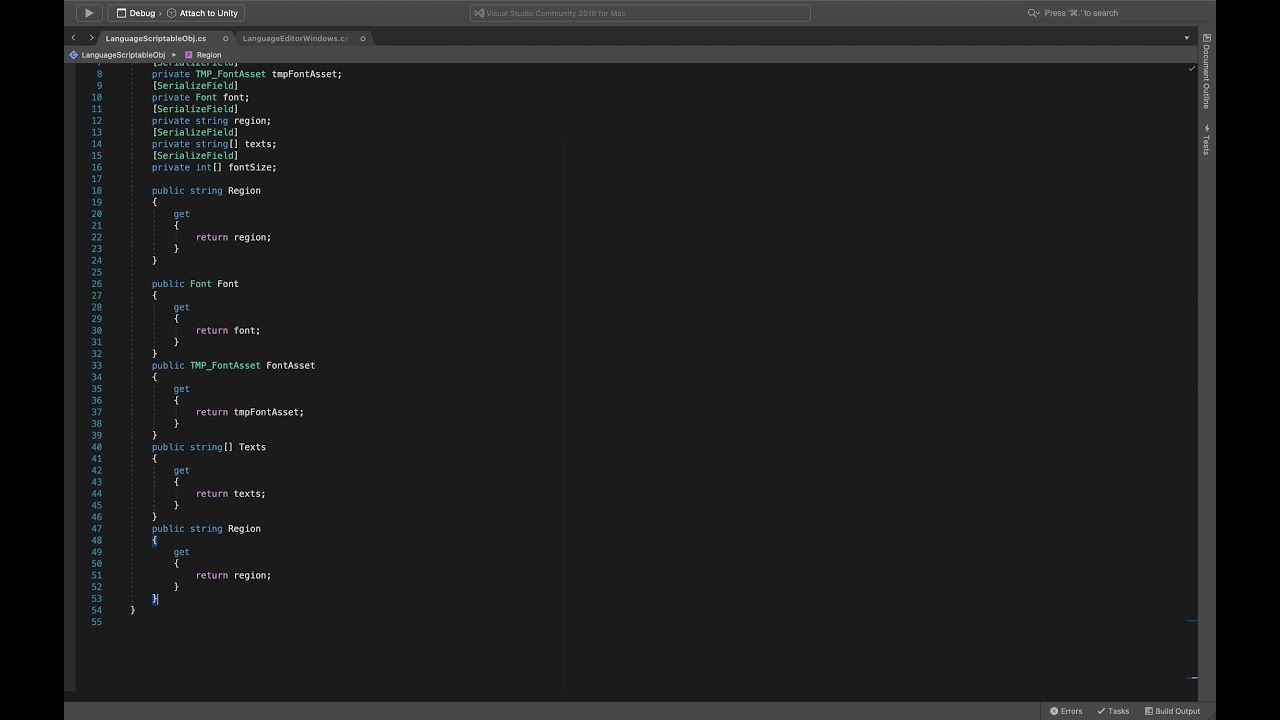Click 'public string Region' on line 18
The height and width of the screenshot is (720, 1280).
(206, 191)
